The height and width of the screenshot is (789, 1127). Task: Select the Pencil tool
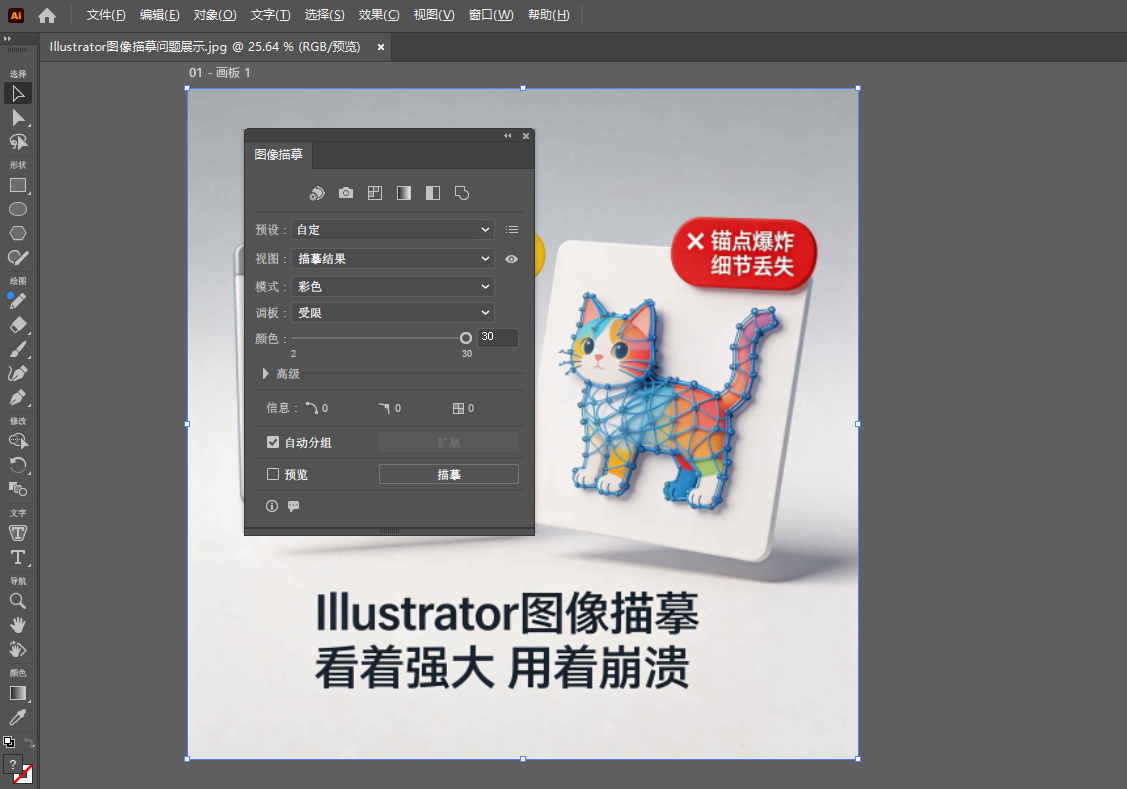pyautogui.click(x=18, y=301)
